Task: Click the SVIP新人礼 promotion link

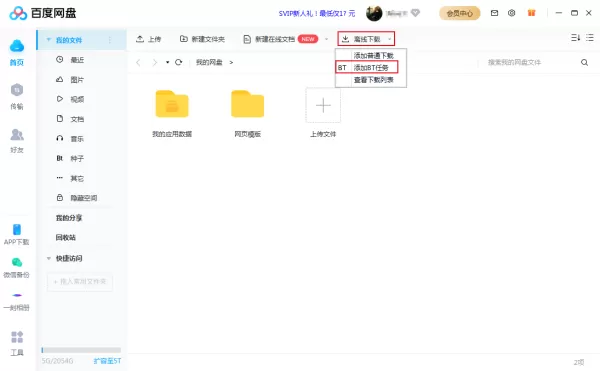Action: coord(317,13)
